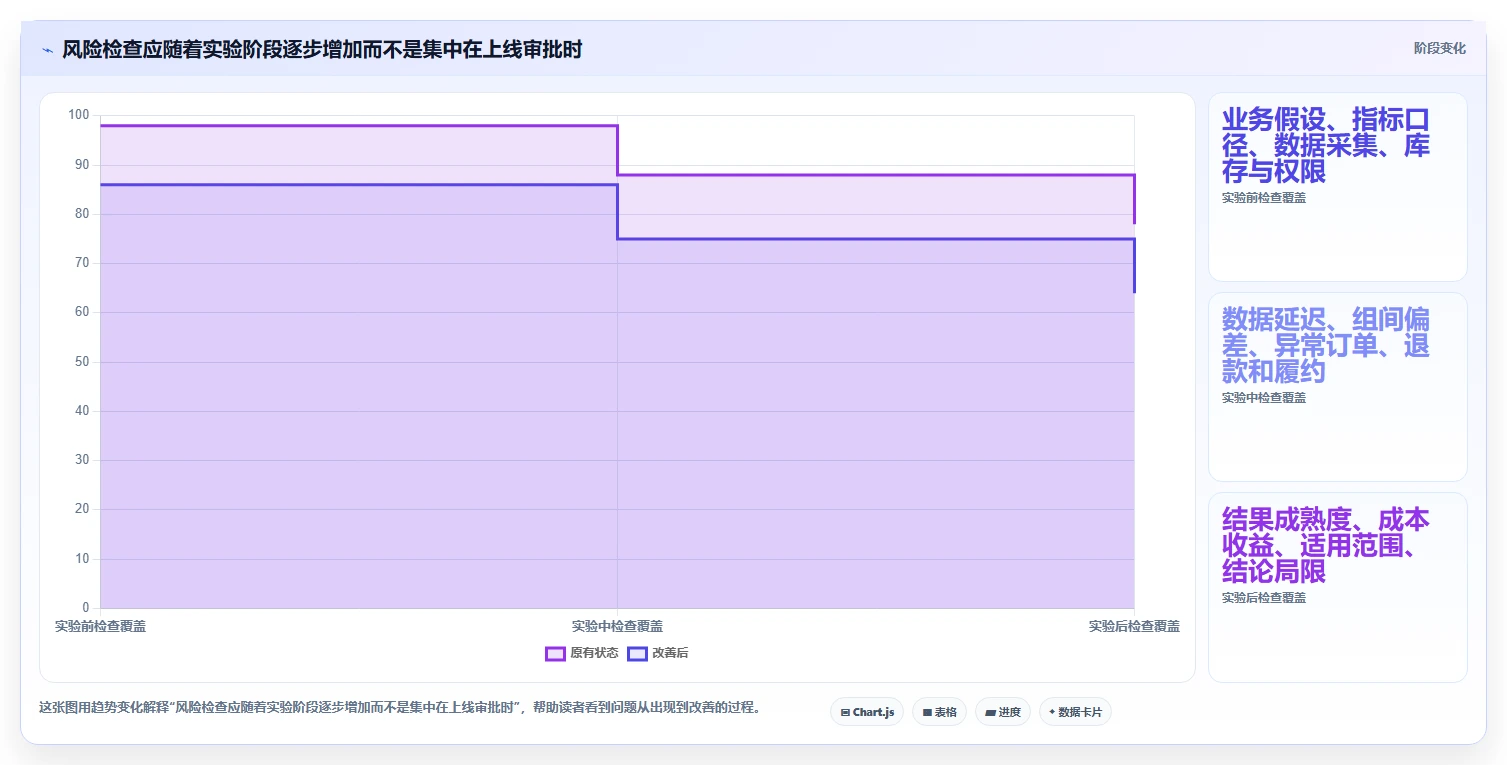Click the 表格 pill icon
Viewport: 1507px width, 765px height.
[x=927, y=713]
